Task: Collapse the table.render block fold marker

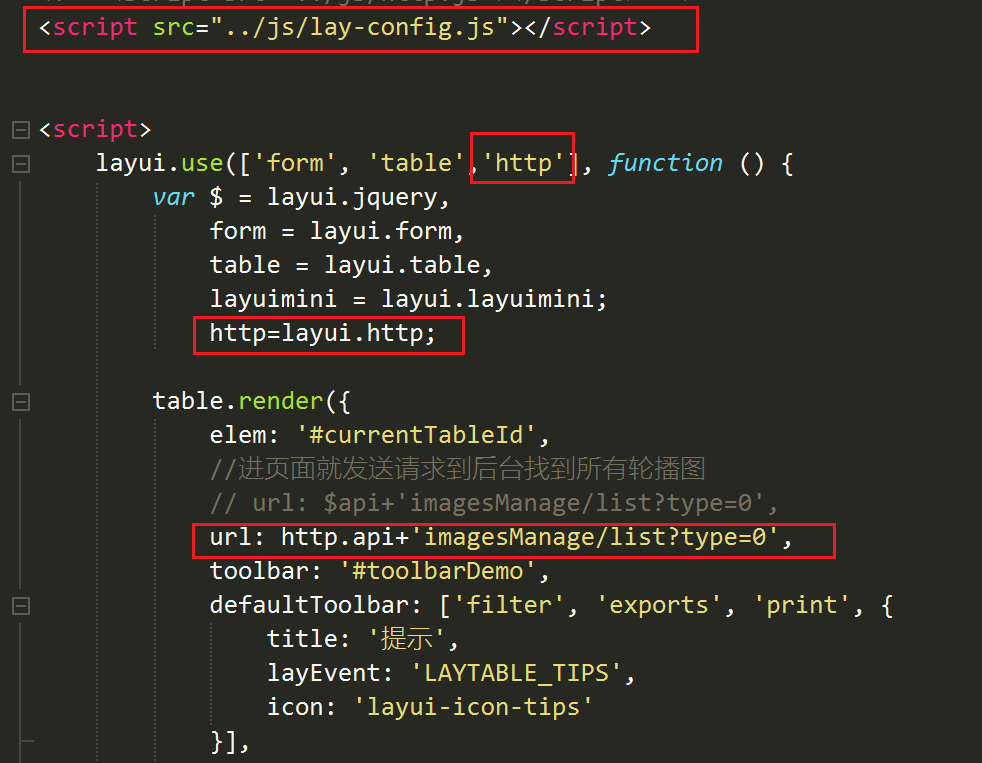Action: click(21, 400)
